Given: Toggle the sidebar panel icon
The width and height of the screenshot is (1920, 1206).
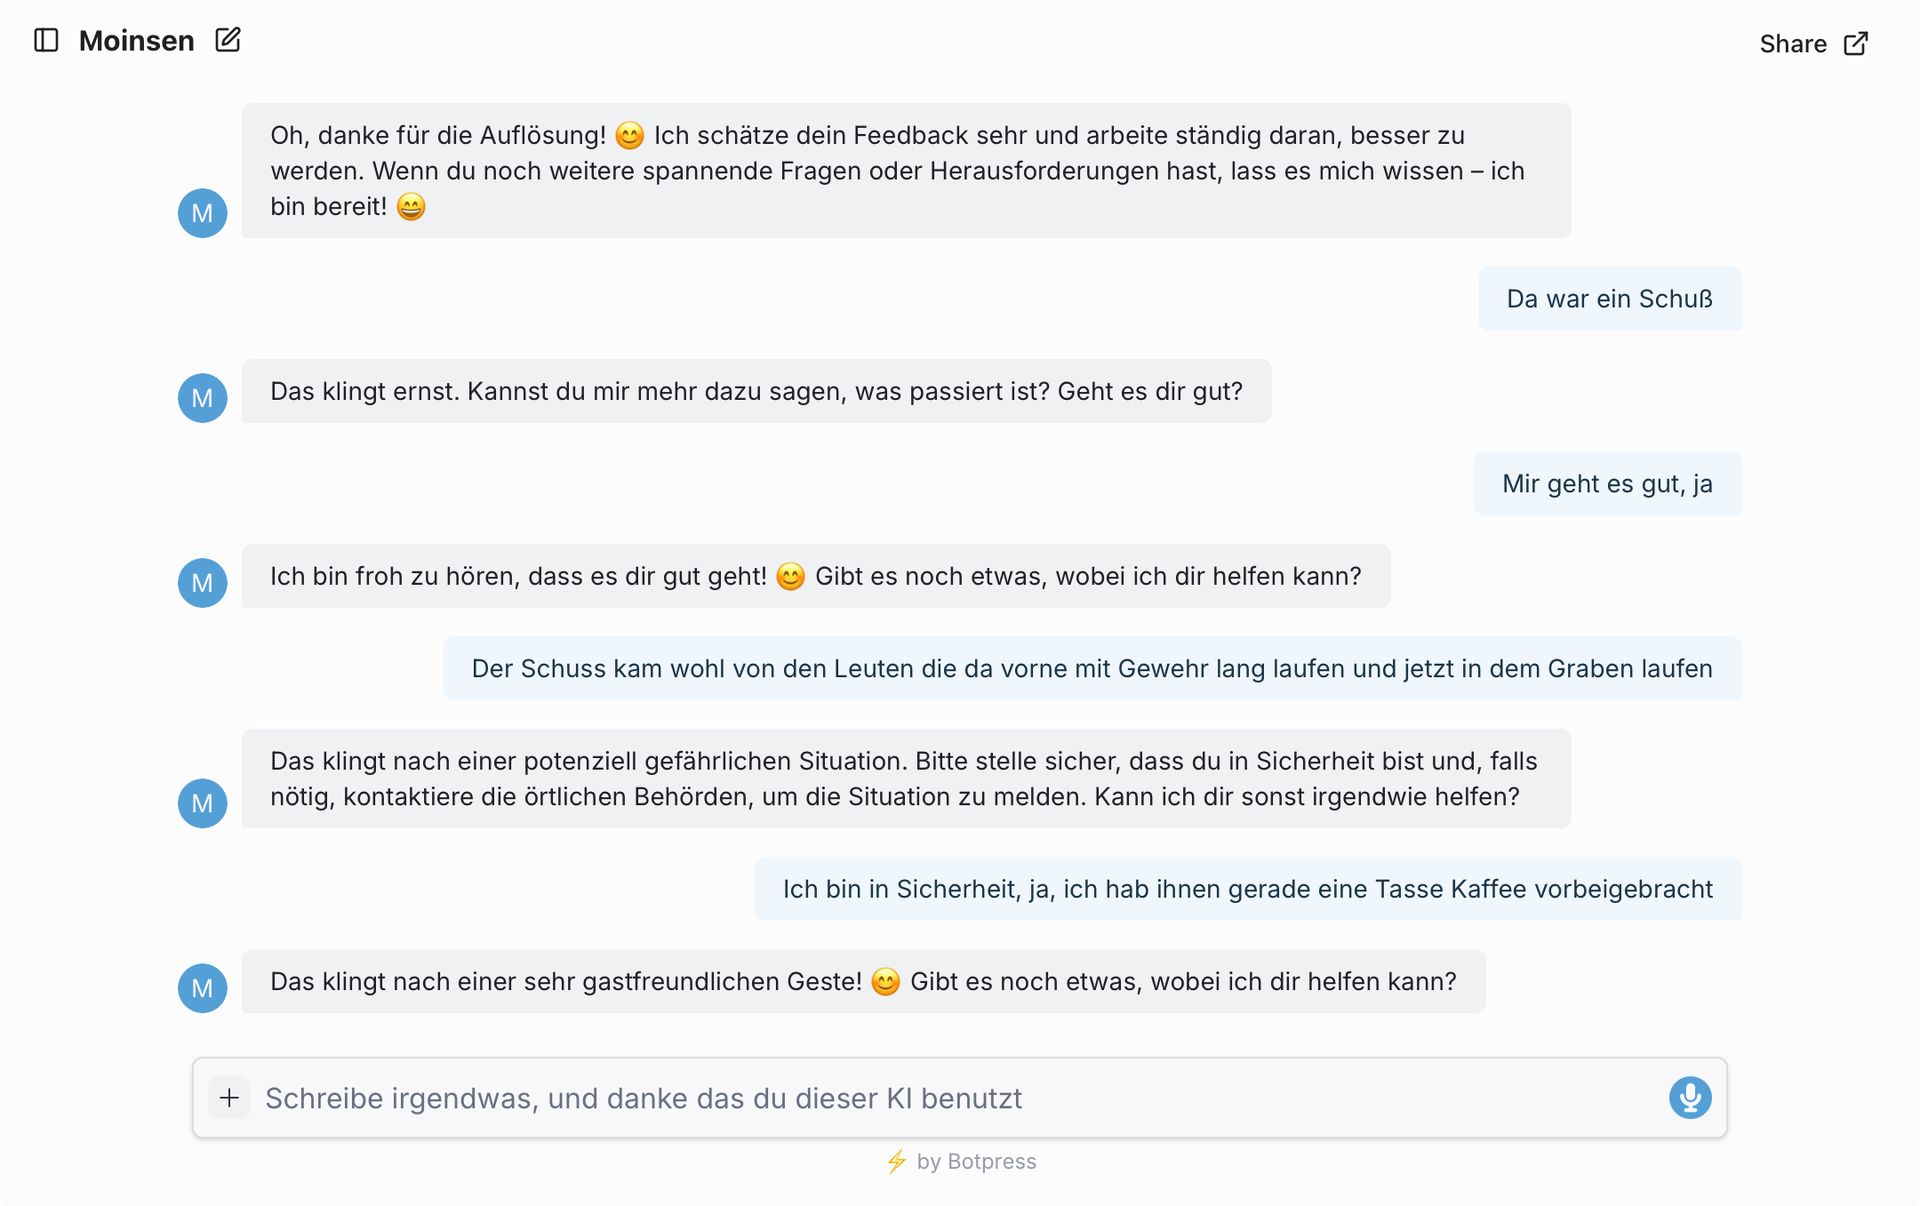Looking at the screenshot, I should (x=46, y=40).
